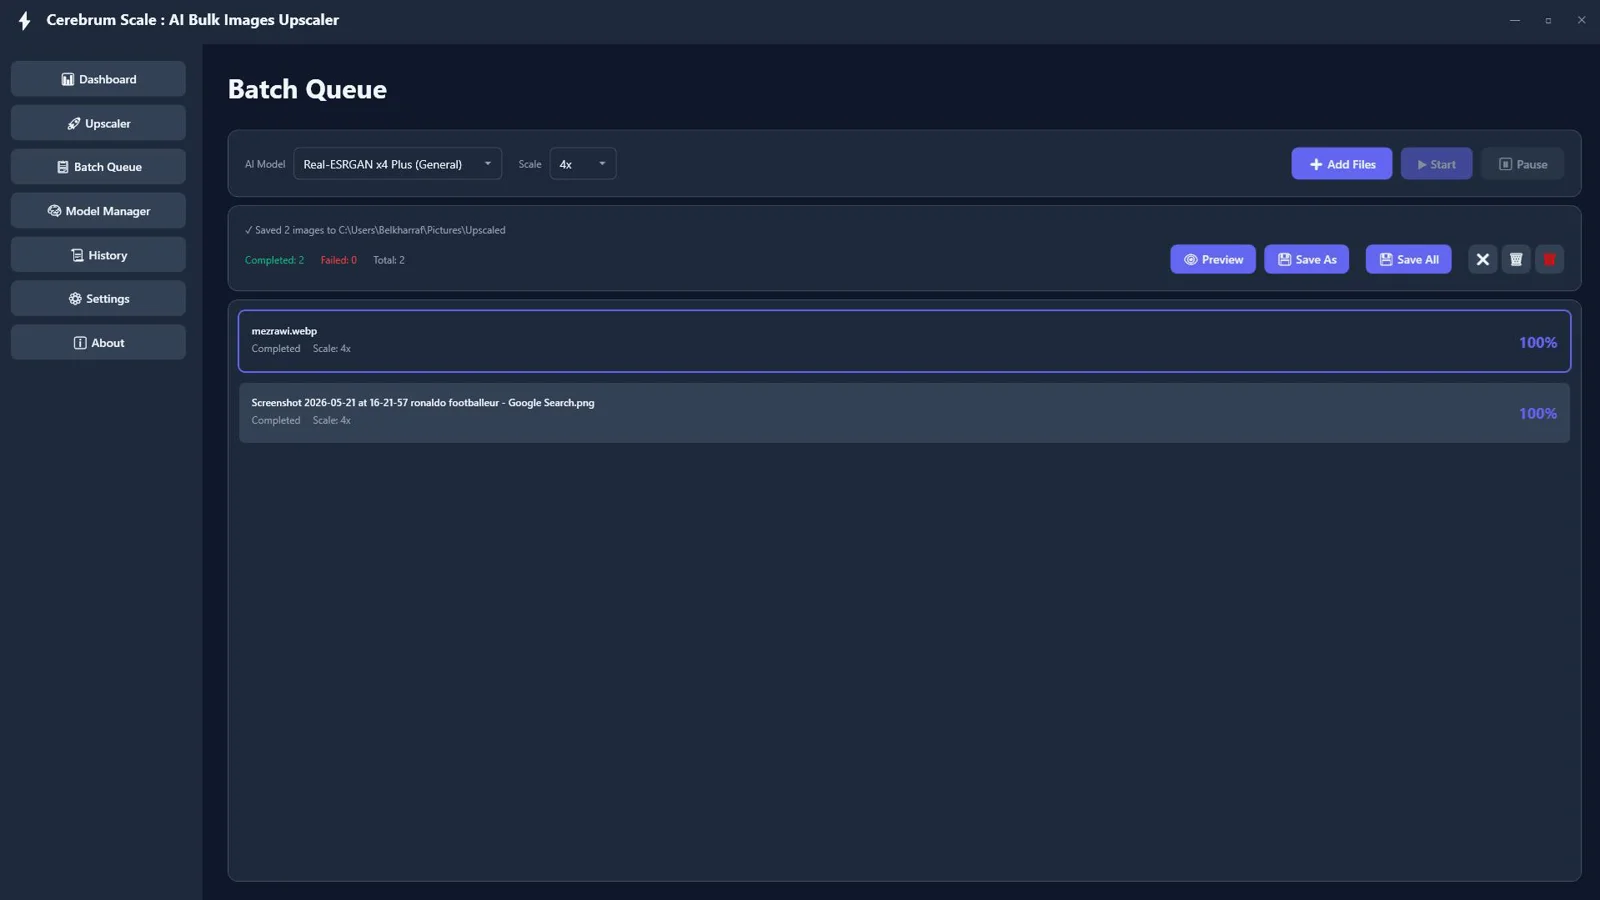Open the Scale 4x dropdown
Screen dimensions: 1600x900
tap(582, 164)
